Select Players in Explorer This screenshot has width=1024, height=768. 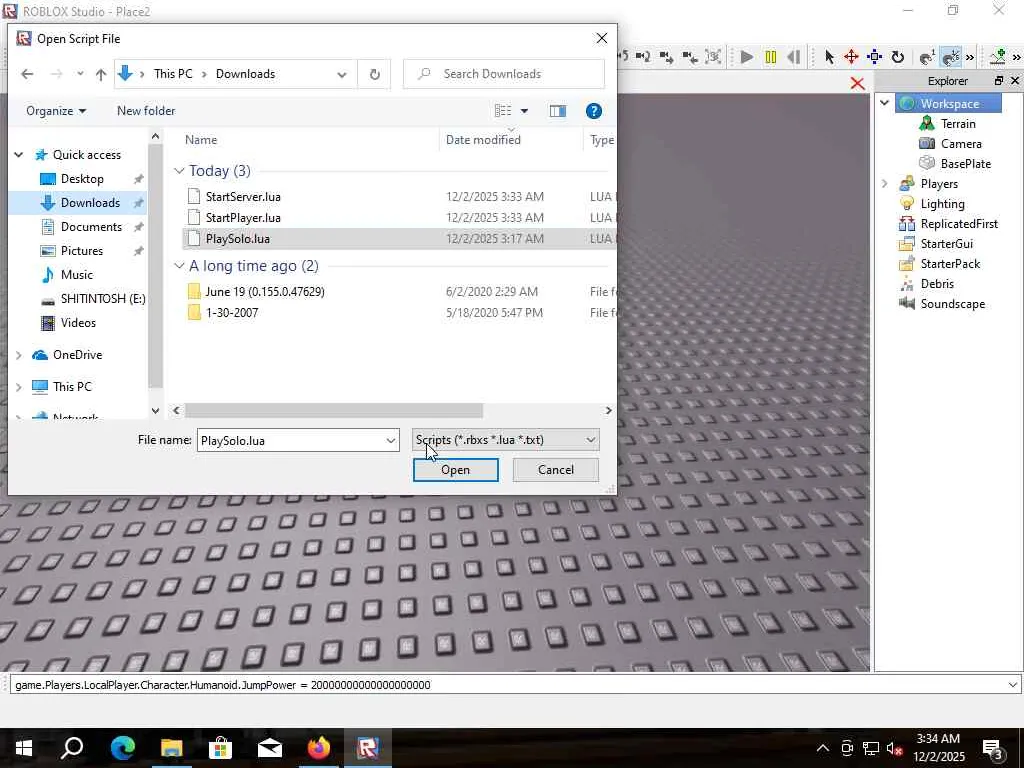(x=938, y=184)
